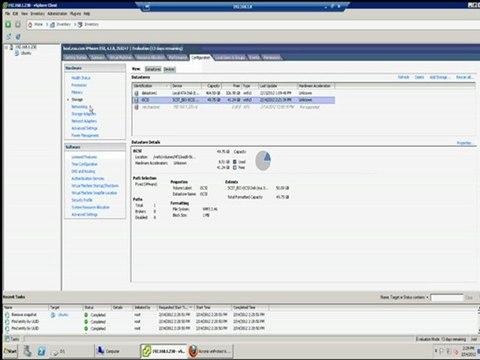Image resolution: width=480 pixels, height=360 pixels.
Task: Click second toolbar icon below navigation bar
Action: coord(18,36)
